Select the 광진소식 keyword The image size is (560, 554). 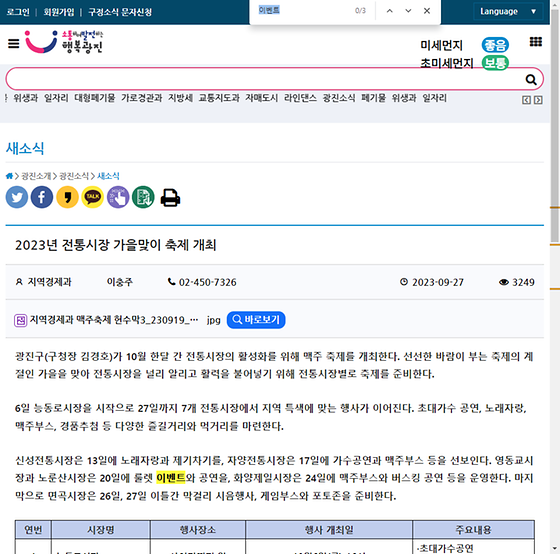click(x=339, y=98)
